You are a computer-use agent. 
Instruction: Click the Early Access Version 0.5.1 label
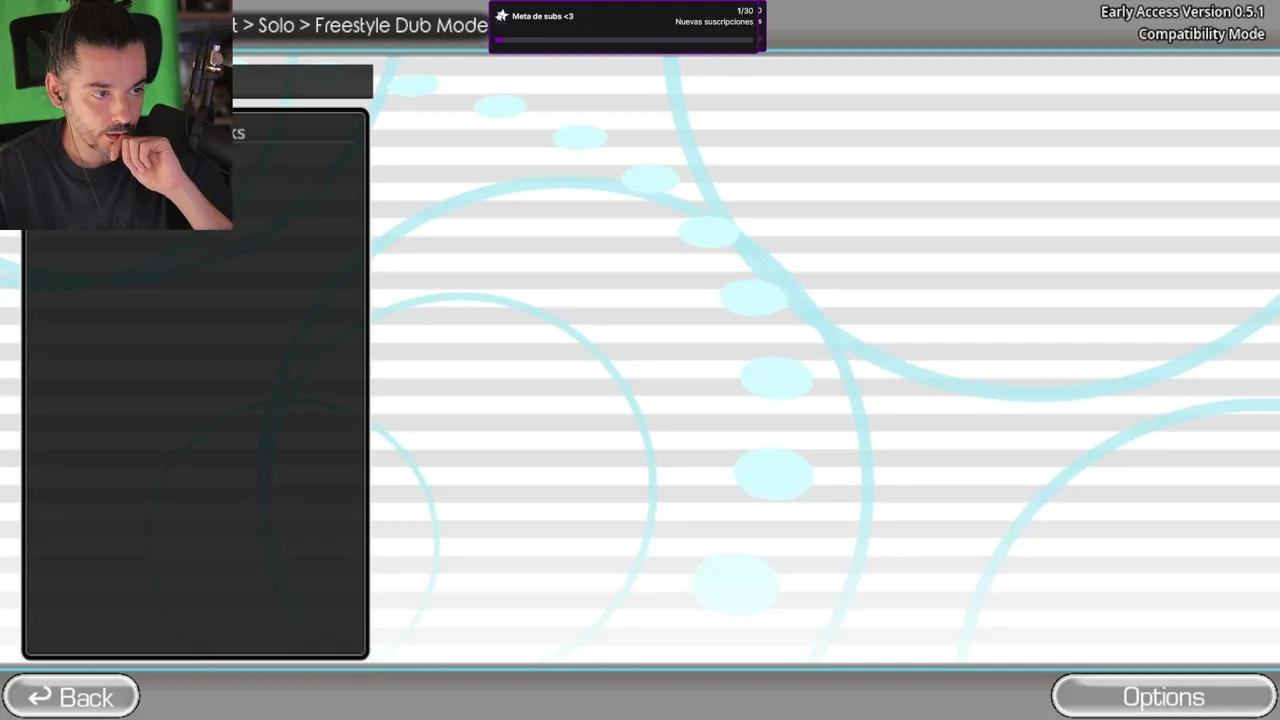pos(1182,12)
